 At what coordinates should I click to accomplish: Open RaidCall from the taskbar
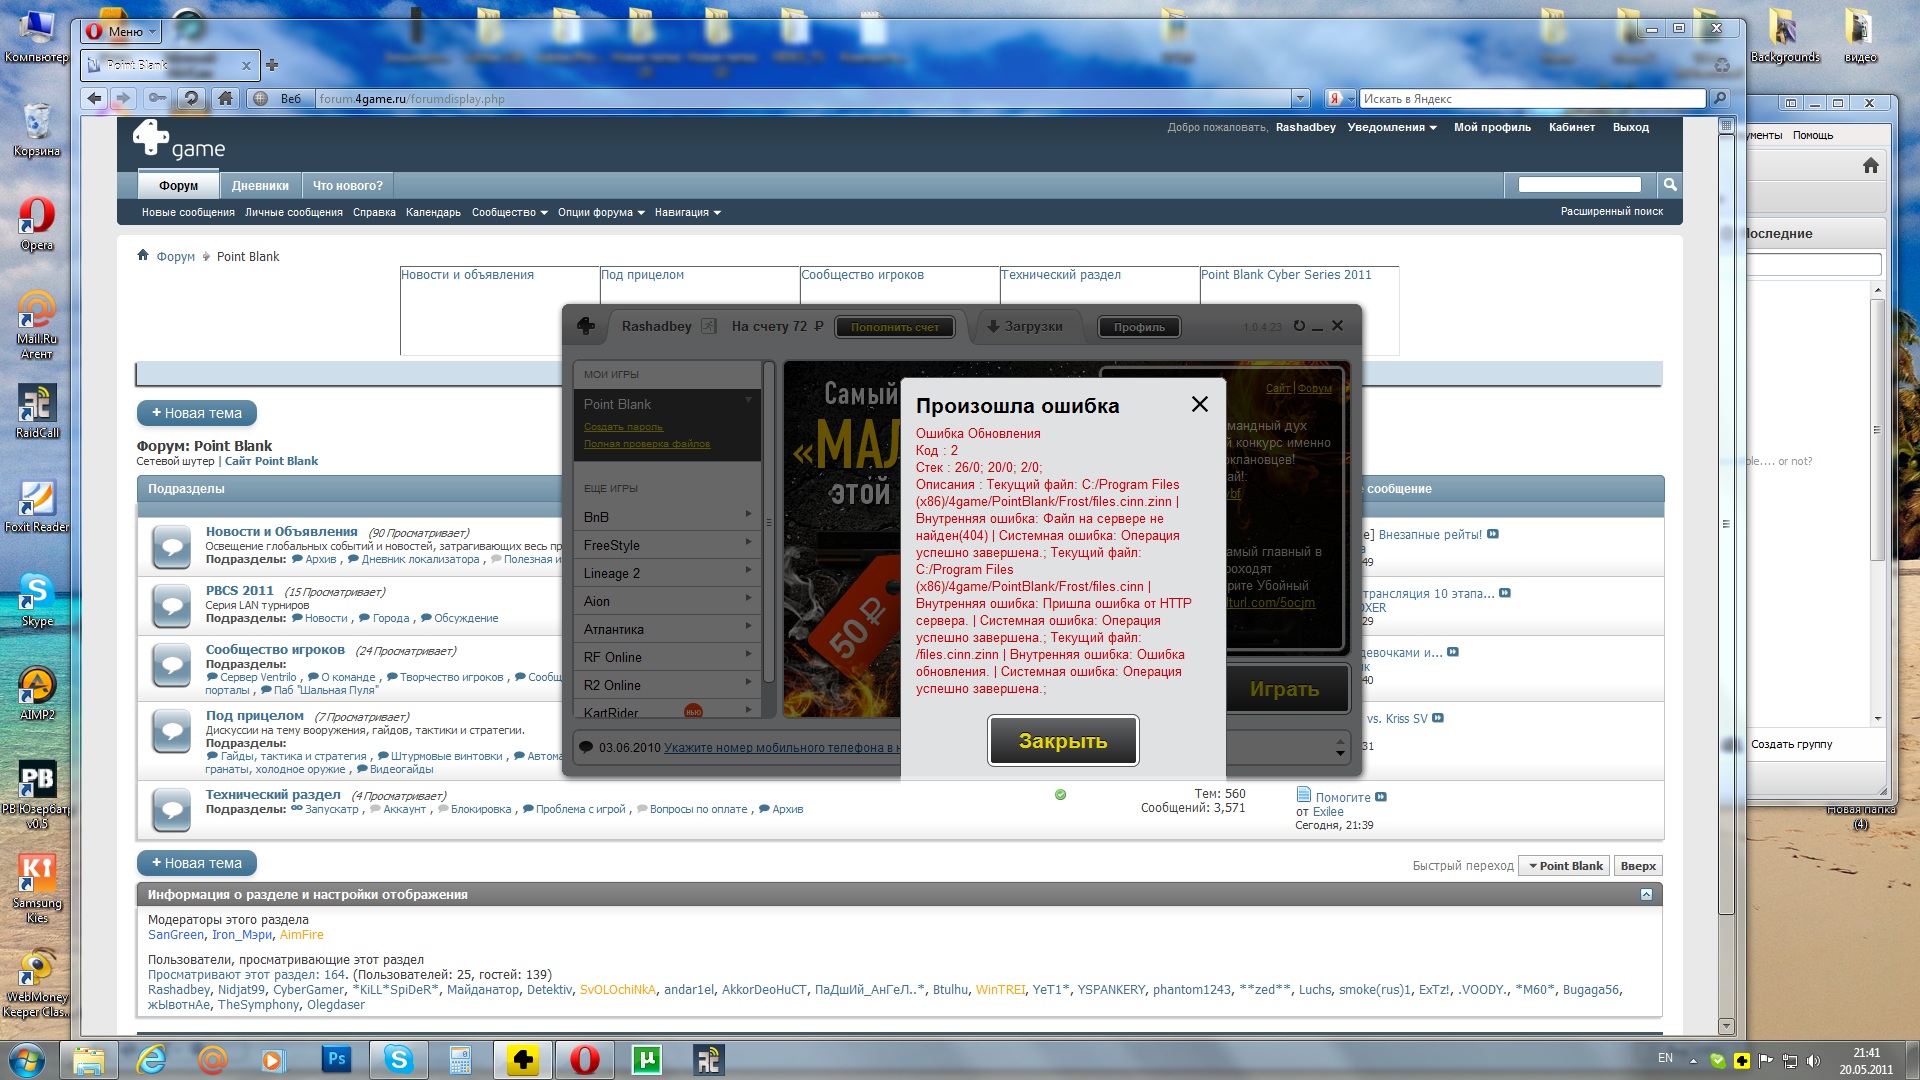pos(709,1059)
